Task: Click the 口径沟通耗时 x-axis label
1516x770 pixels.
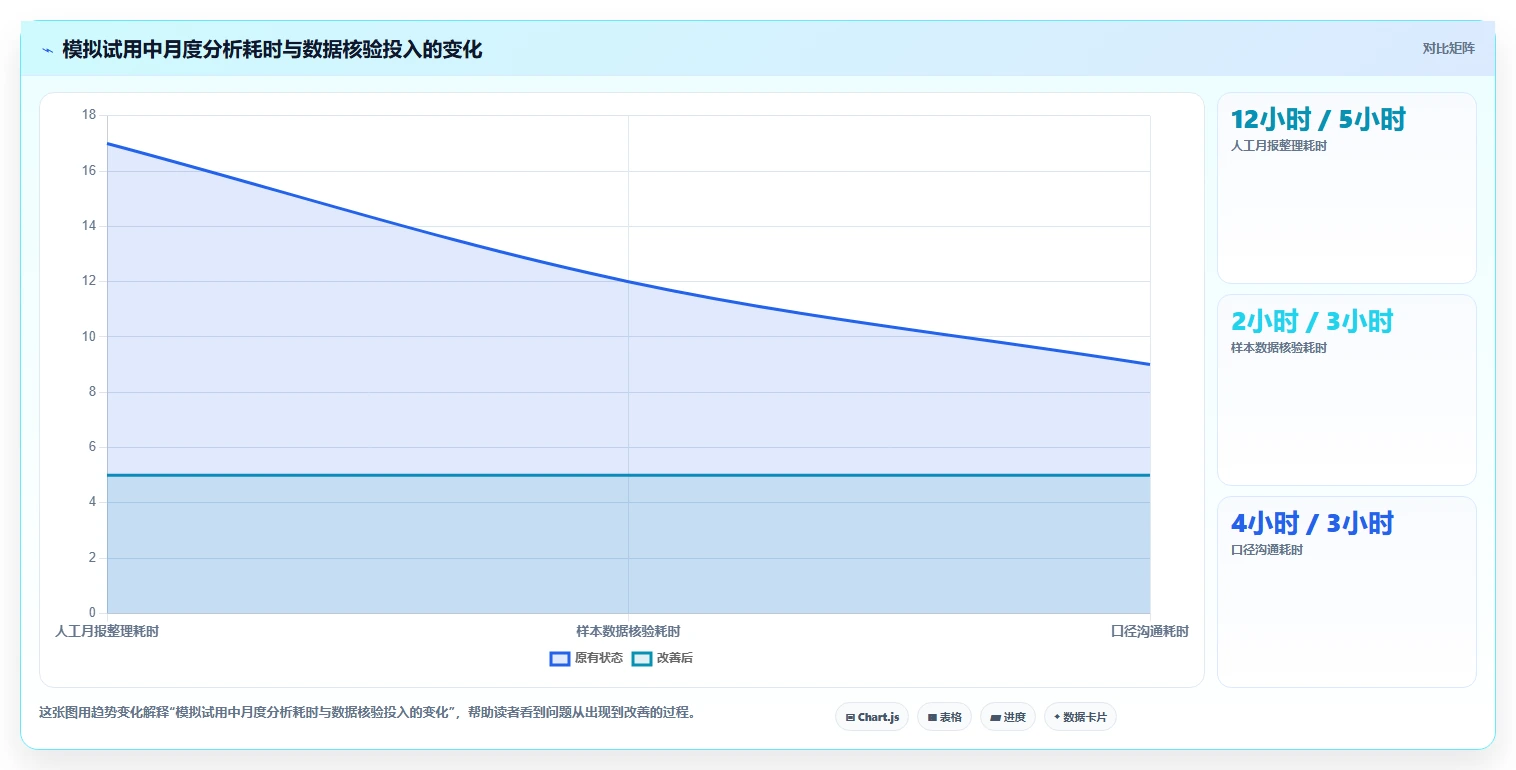Action: 1150,631
